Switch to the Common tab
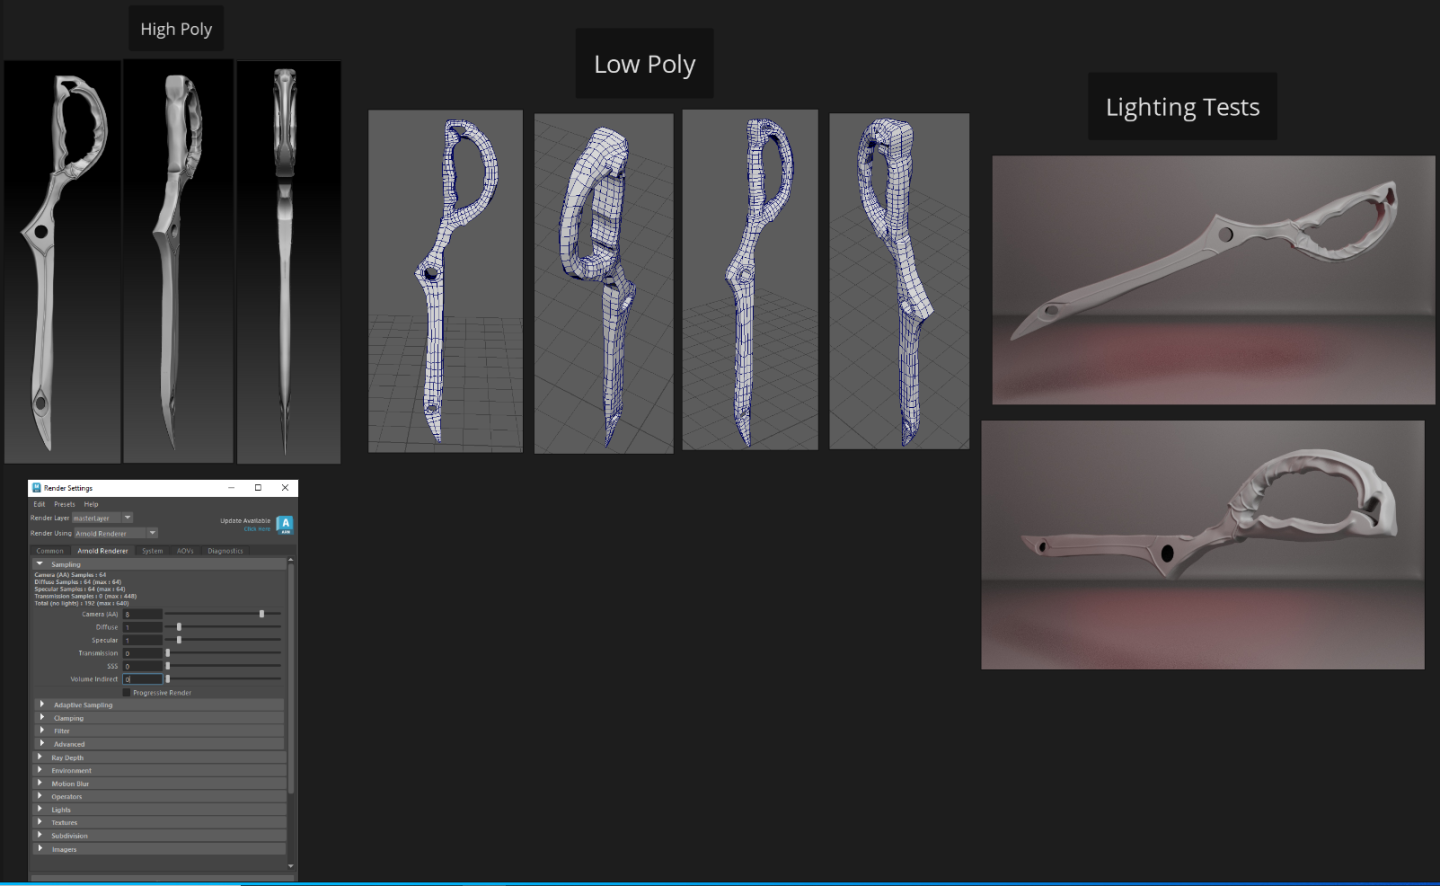This screenshot has width=1440, height=886. click(x=50, y=551)
